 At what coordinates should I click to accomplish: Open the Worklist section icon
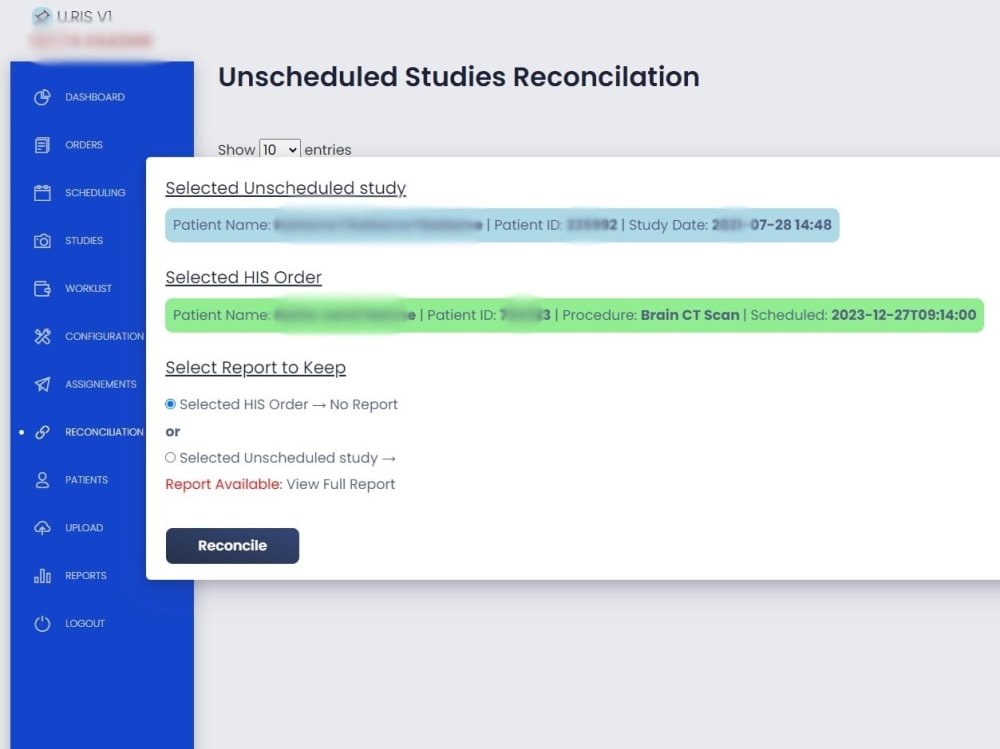tap(42, 288)
